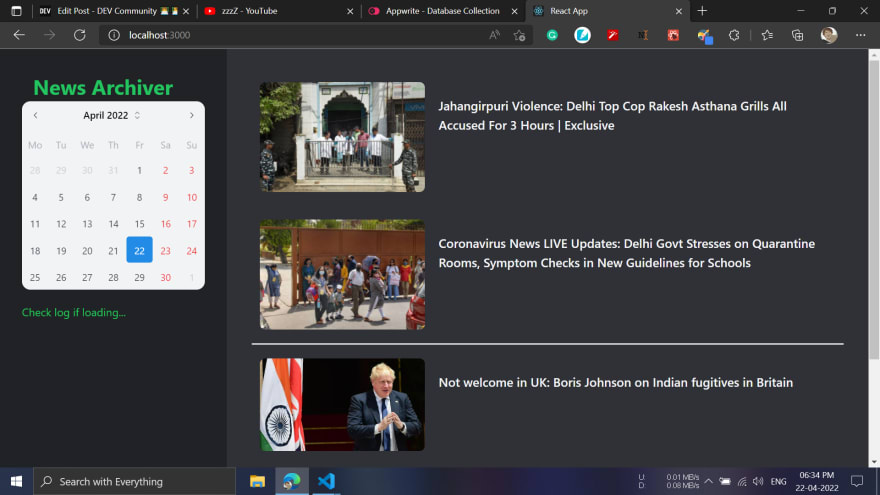Click the Boris Johnson article thumbnail
Image resolution: width=880 pixels, height=495 pixels.
click(x=342, y=405)
